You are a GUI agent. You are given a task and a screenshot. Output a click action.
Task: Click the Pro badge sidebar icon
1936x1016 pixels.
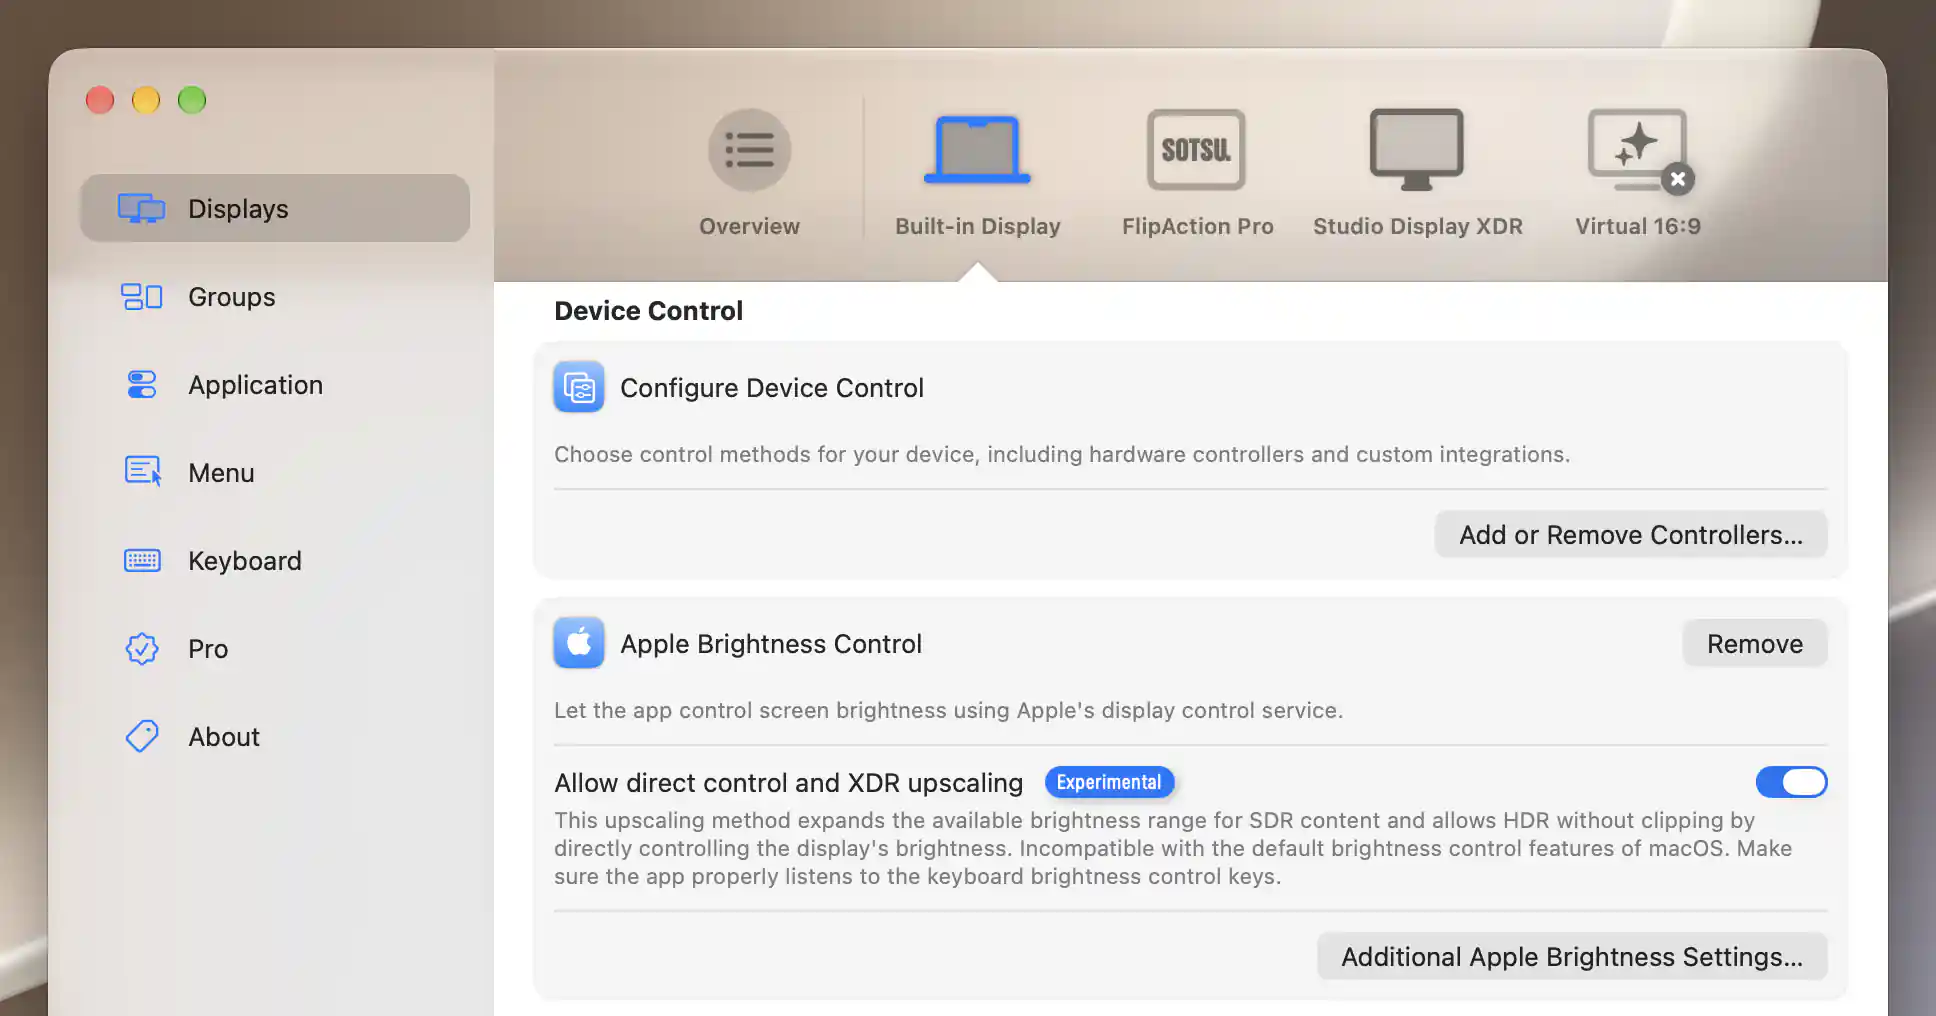(141, 648)
